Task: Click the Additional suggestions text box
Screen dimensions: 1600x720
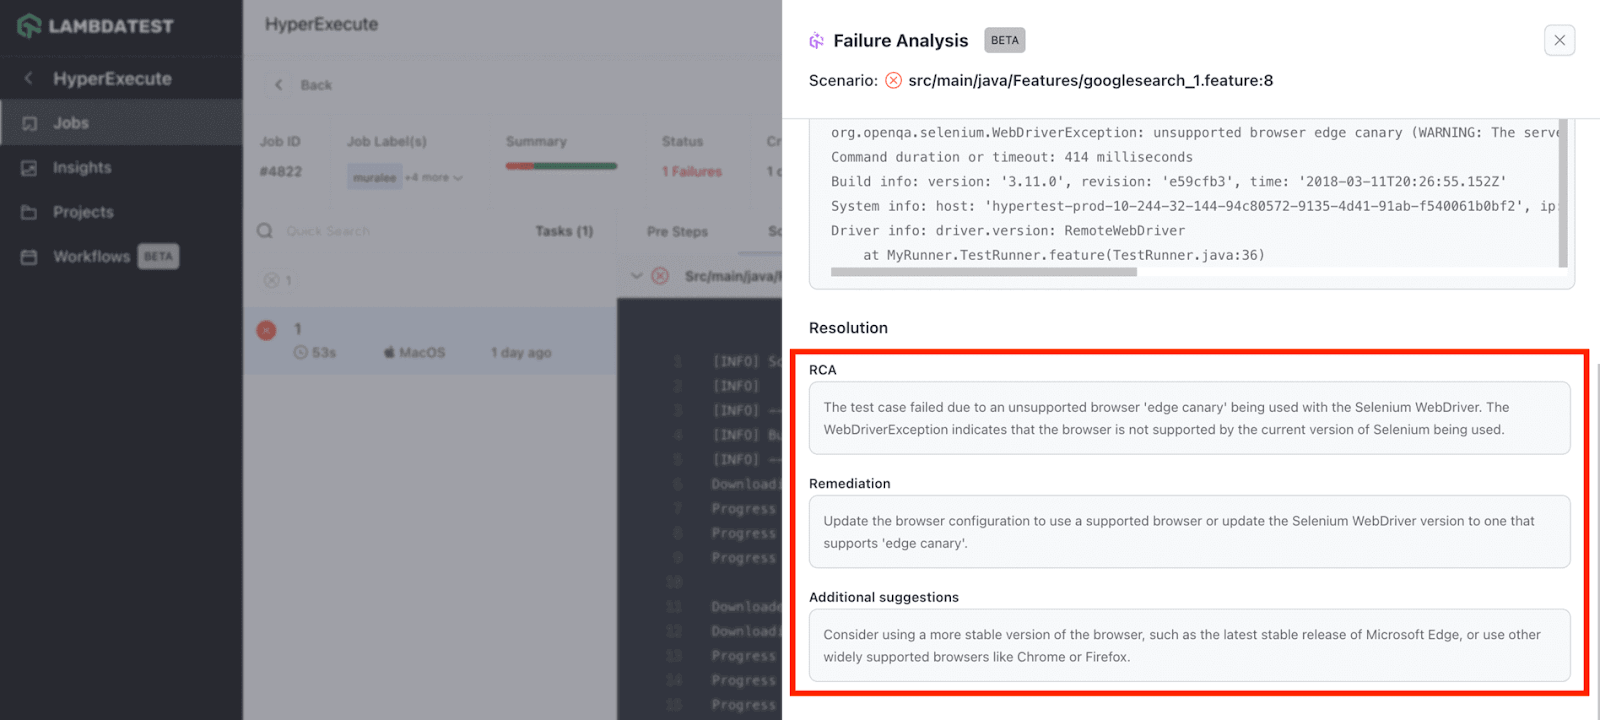Action: [1189, 645]
